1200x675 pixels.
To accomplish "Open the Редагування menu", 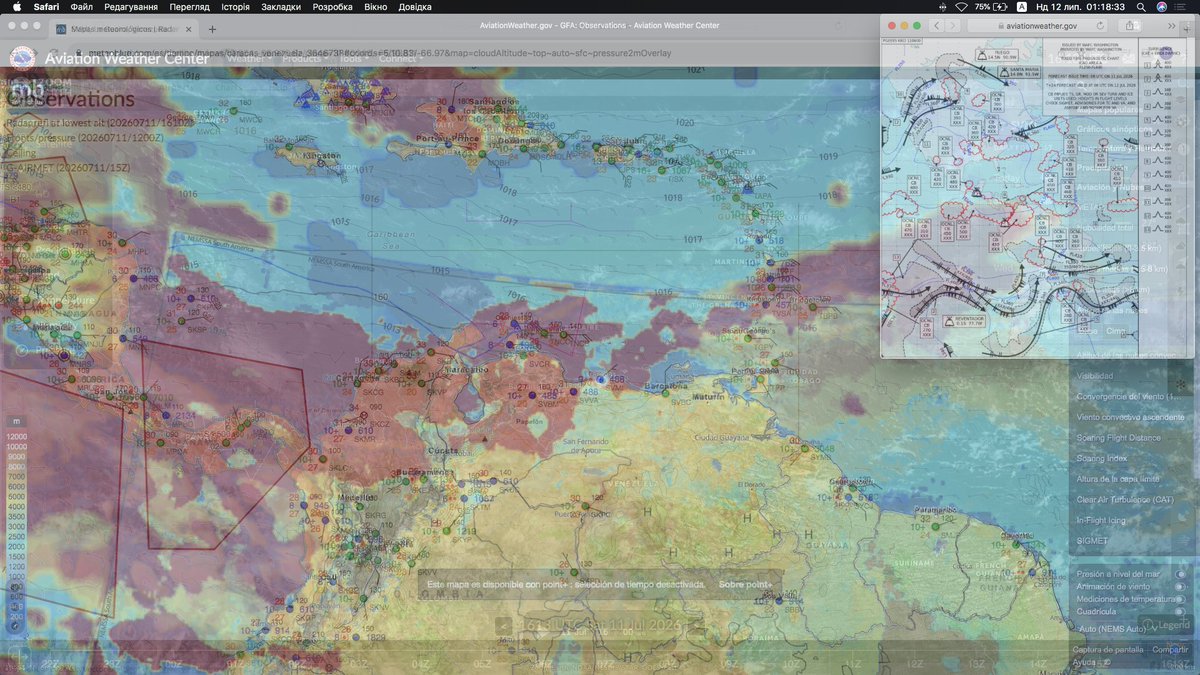I will click(x=130, y=6).
